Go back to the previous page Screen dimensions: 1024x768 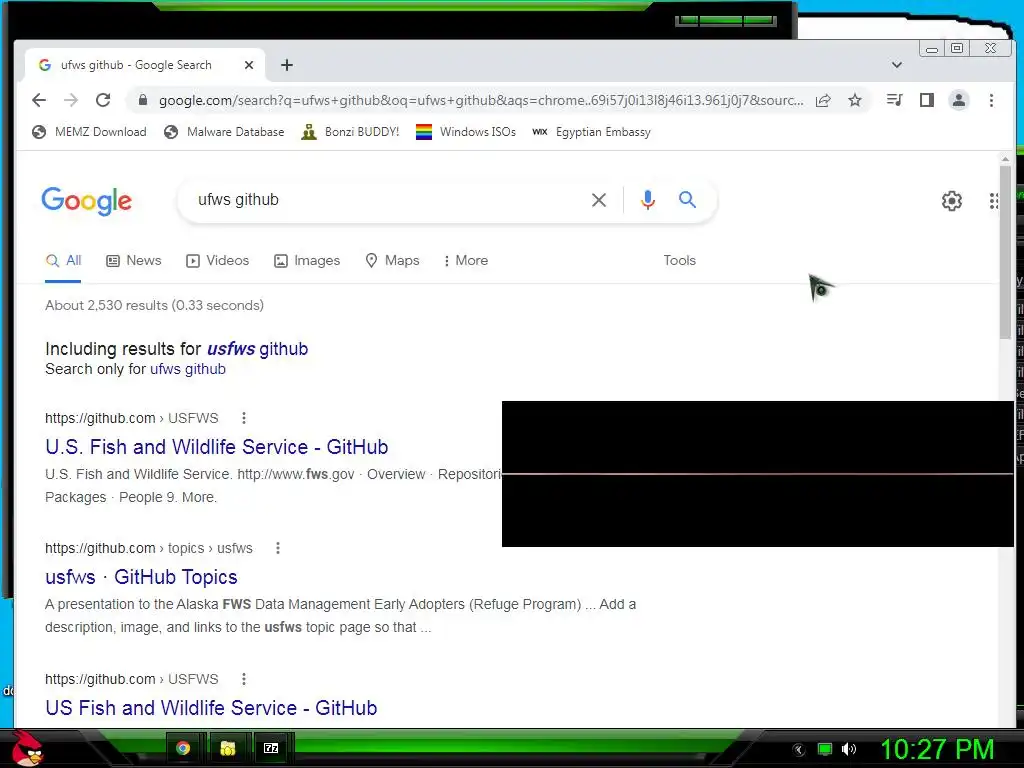tap(39, 100)
